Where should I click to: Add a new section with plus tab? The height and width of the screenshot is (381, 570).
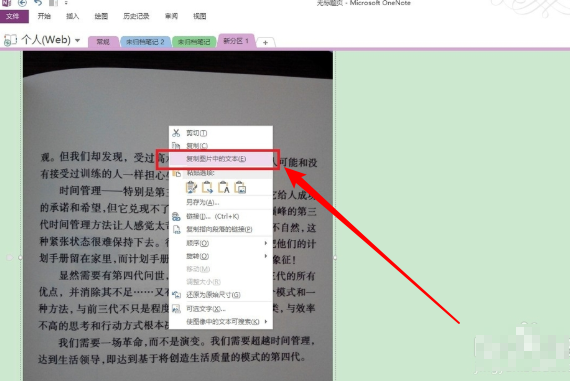tap(265, 43)
